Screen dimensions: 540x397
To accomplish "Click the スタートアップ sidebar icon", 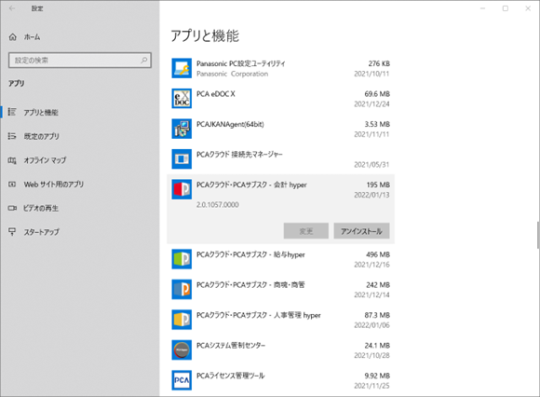I will [12, 232].
